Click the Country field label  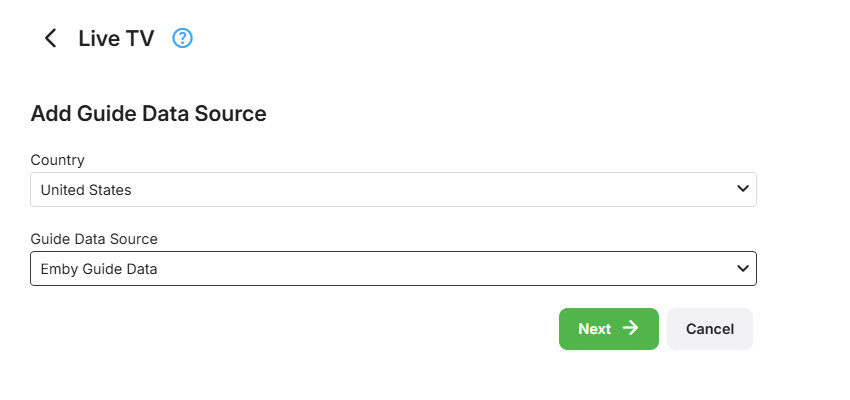[57, 160]
